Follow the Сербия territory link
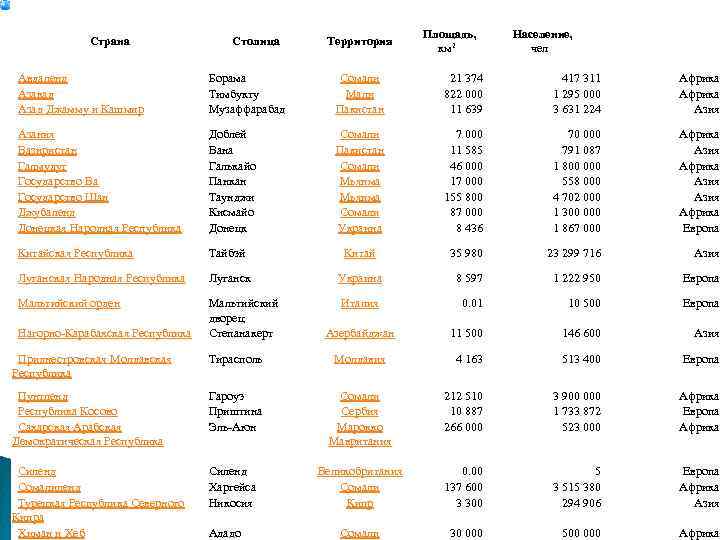720x540 pixels. [x=360, y=411]
